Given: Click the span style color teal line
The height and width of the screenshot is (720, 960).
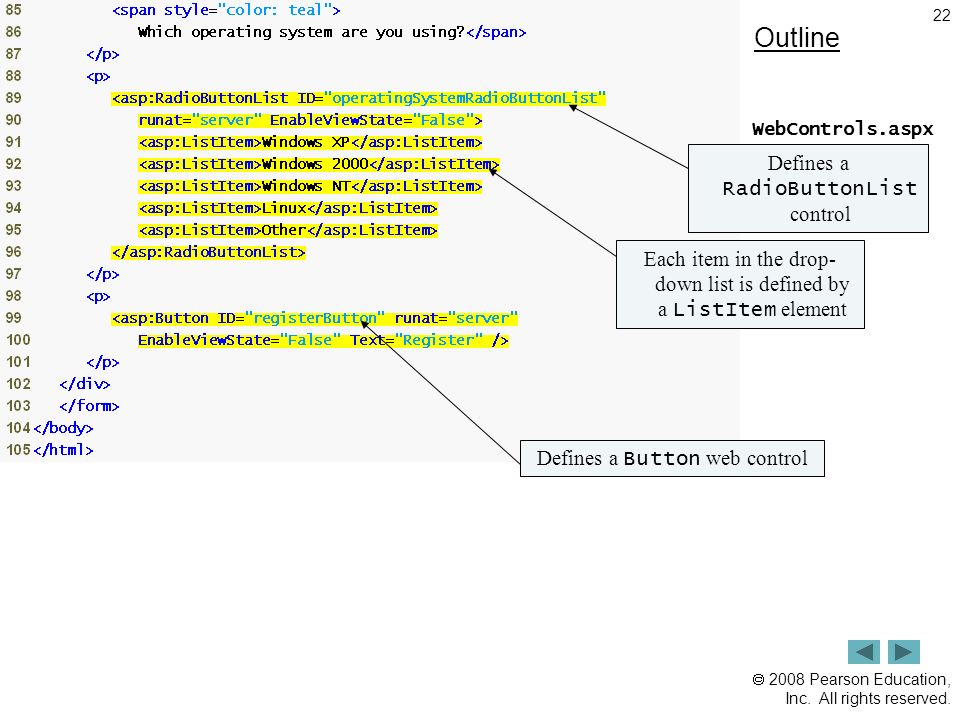Looking at the screenshot, I should [x=226, y=10].
